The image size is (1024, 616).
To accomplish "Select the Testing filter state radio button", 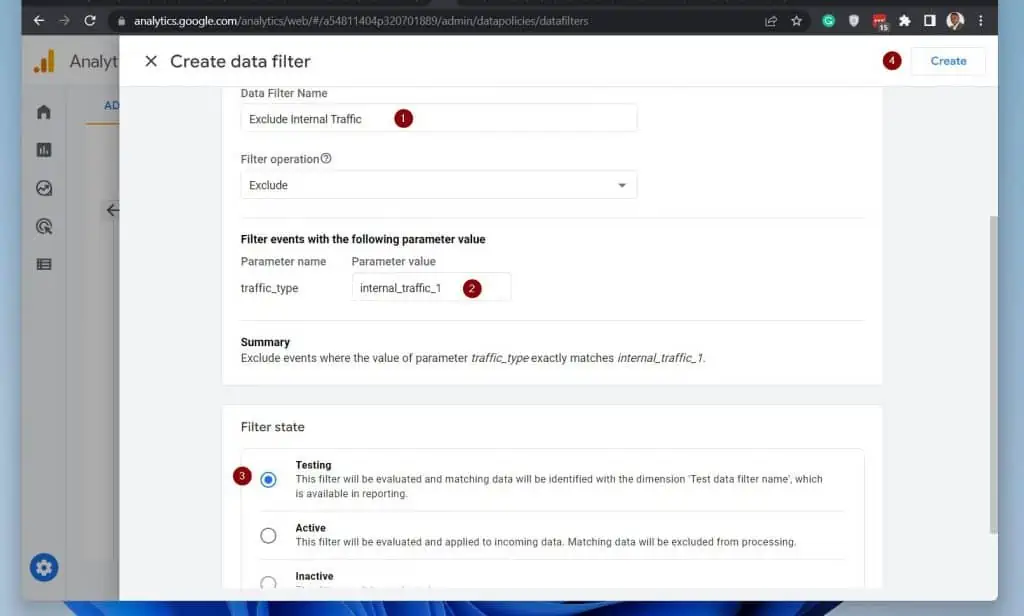I will [x=268, y=479].
